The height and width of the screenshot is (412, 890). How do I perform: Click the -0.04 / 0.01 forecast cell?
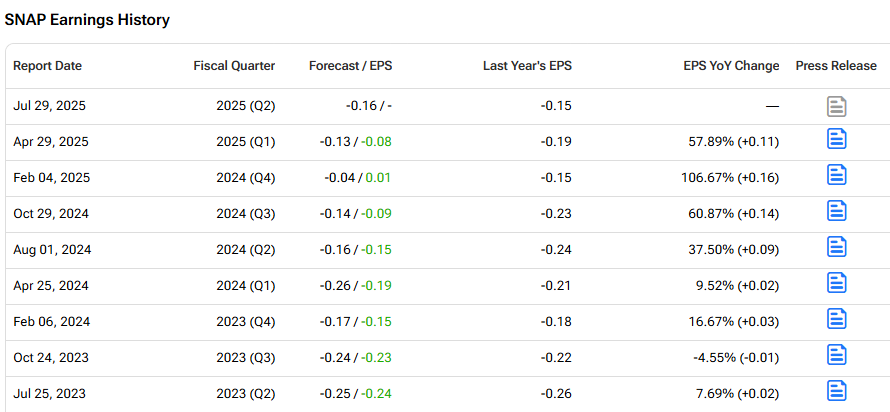[358, 178]
